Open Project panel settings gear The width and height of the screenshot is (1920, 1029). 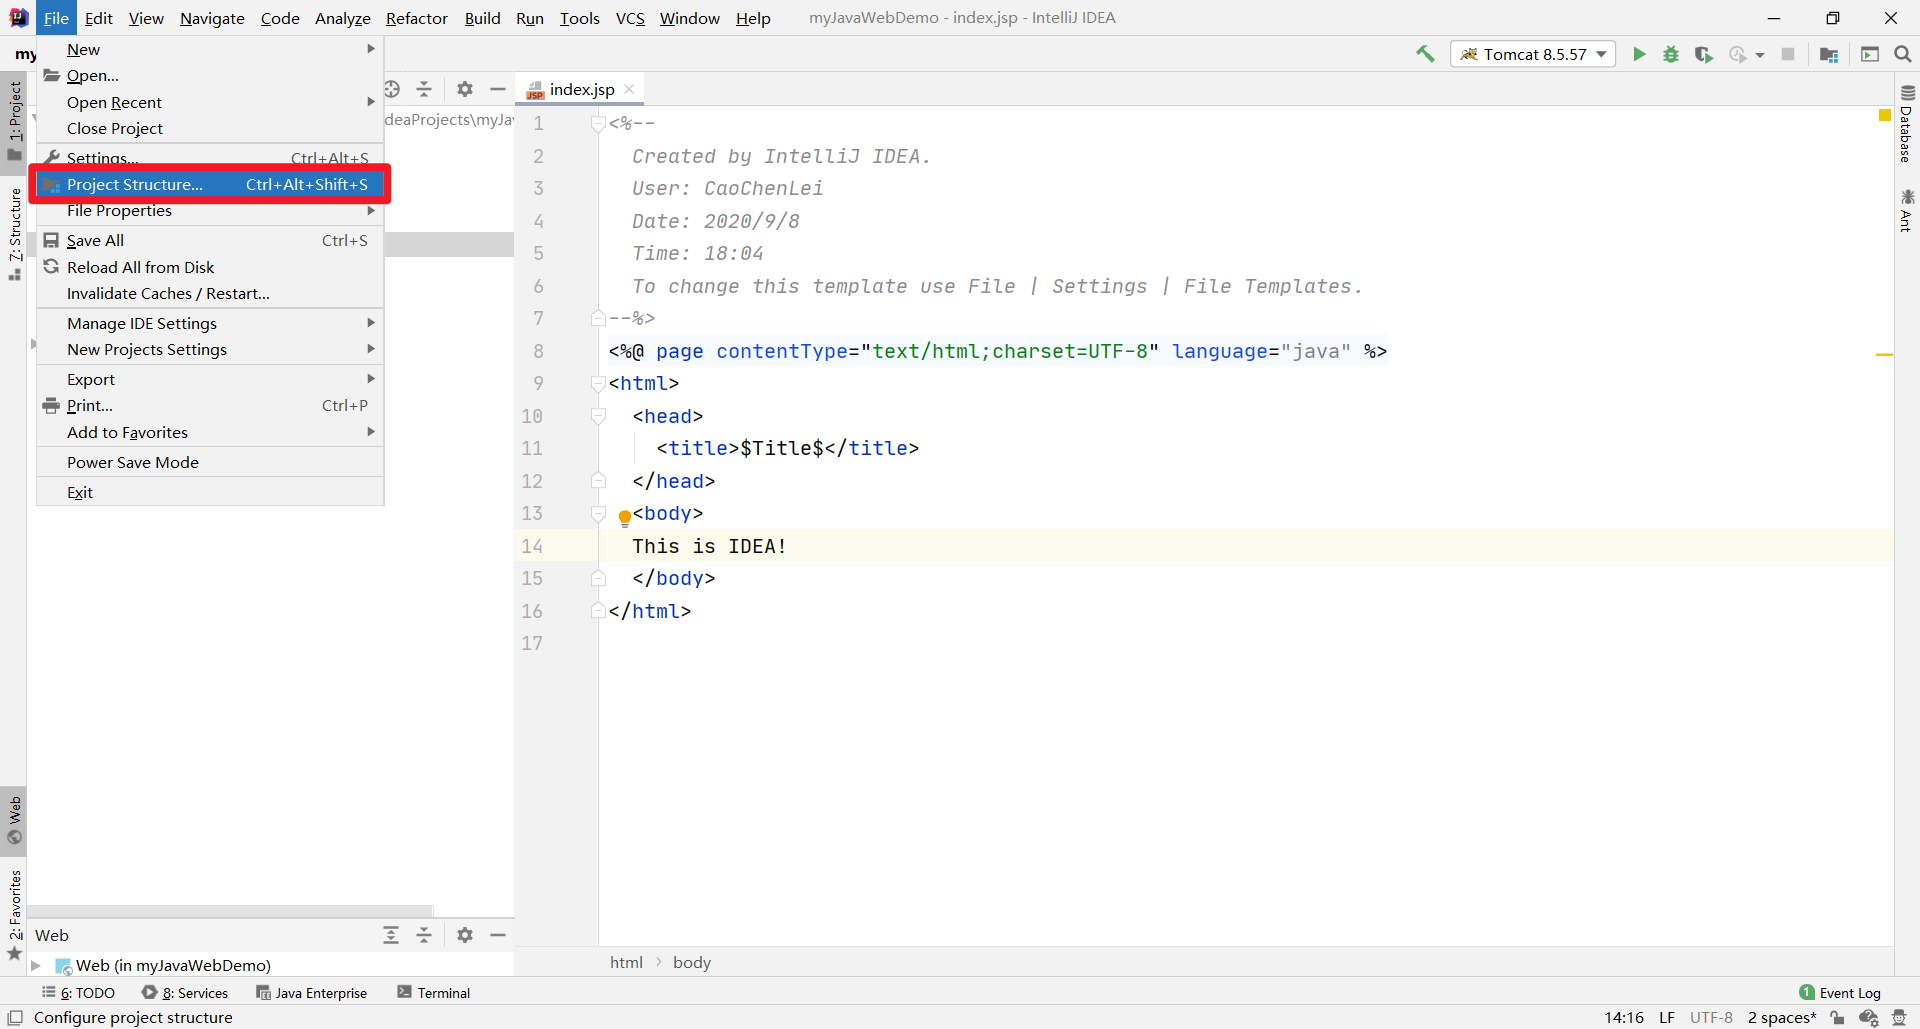click(465, 89)
